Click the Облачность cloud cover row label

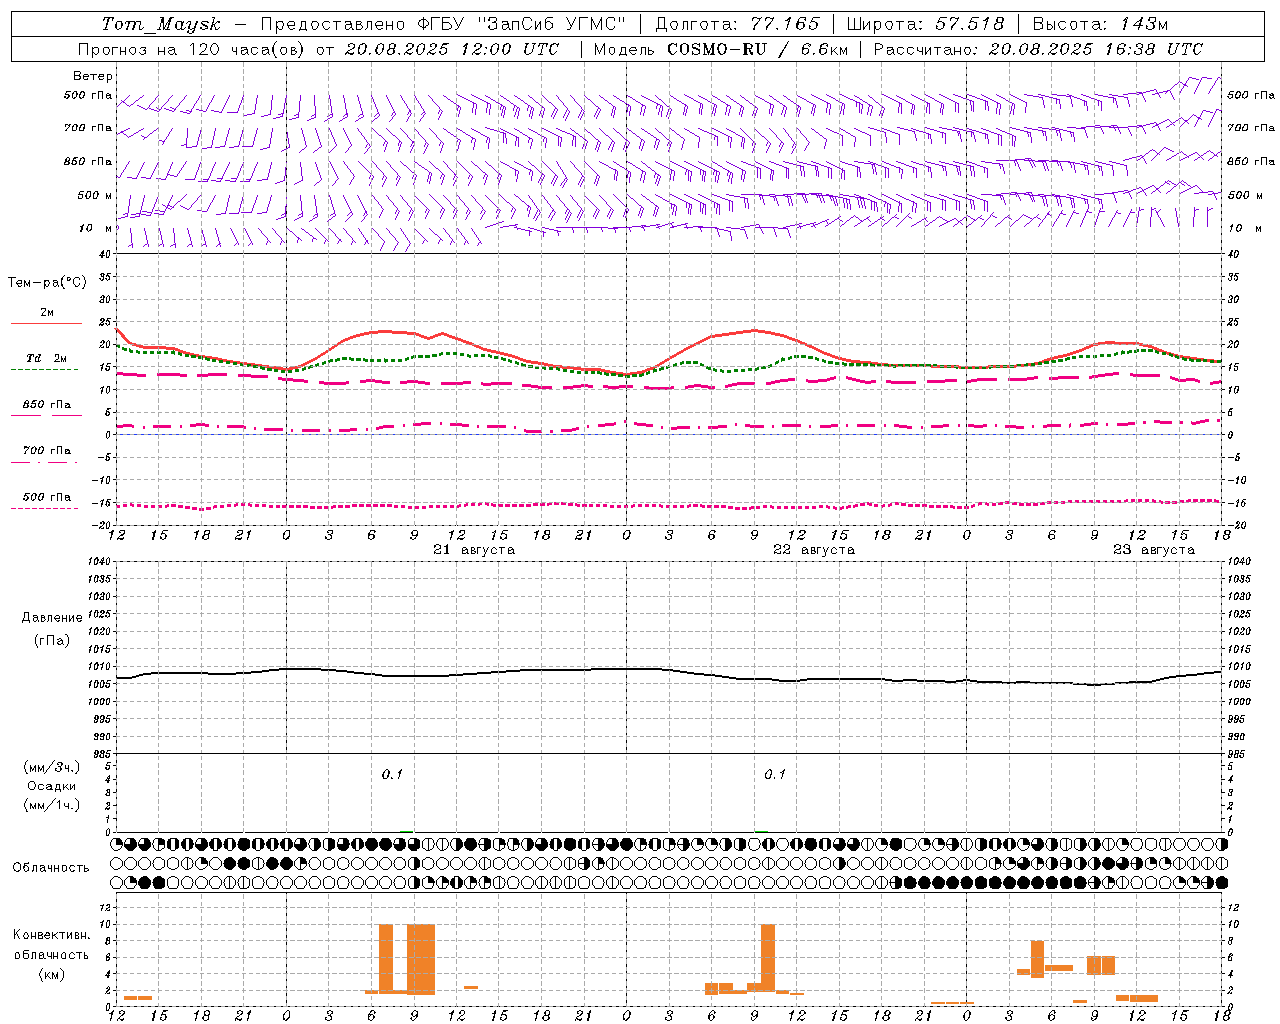pyautogui.click(x=51, y=868)
